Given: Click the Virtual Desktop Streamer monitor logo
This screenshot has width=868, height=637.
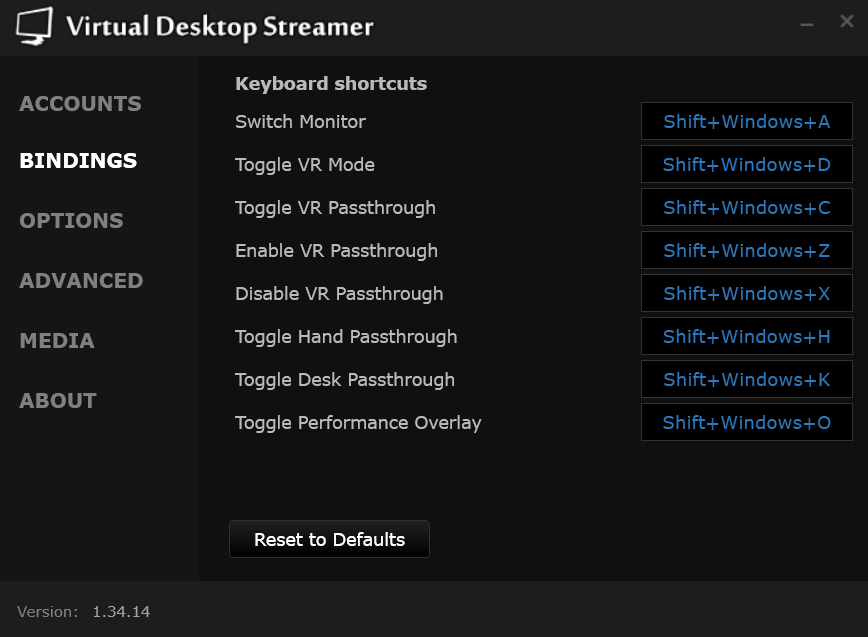Looking at the screenshot, I should (x=34, y=26).
